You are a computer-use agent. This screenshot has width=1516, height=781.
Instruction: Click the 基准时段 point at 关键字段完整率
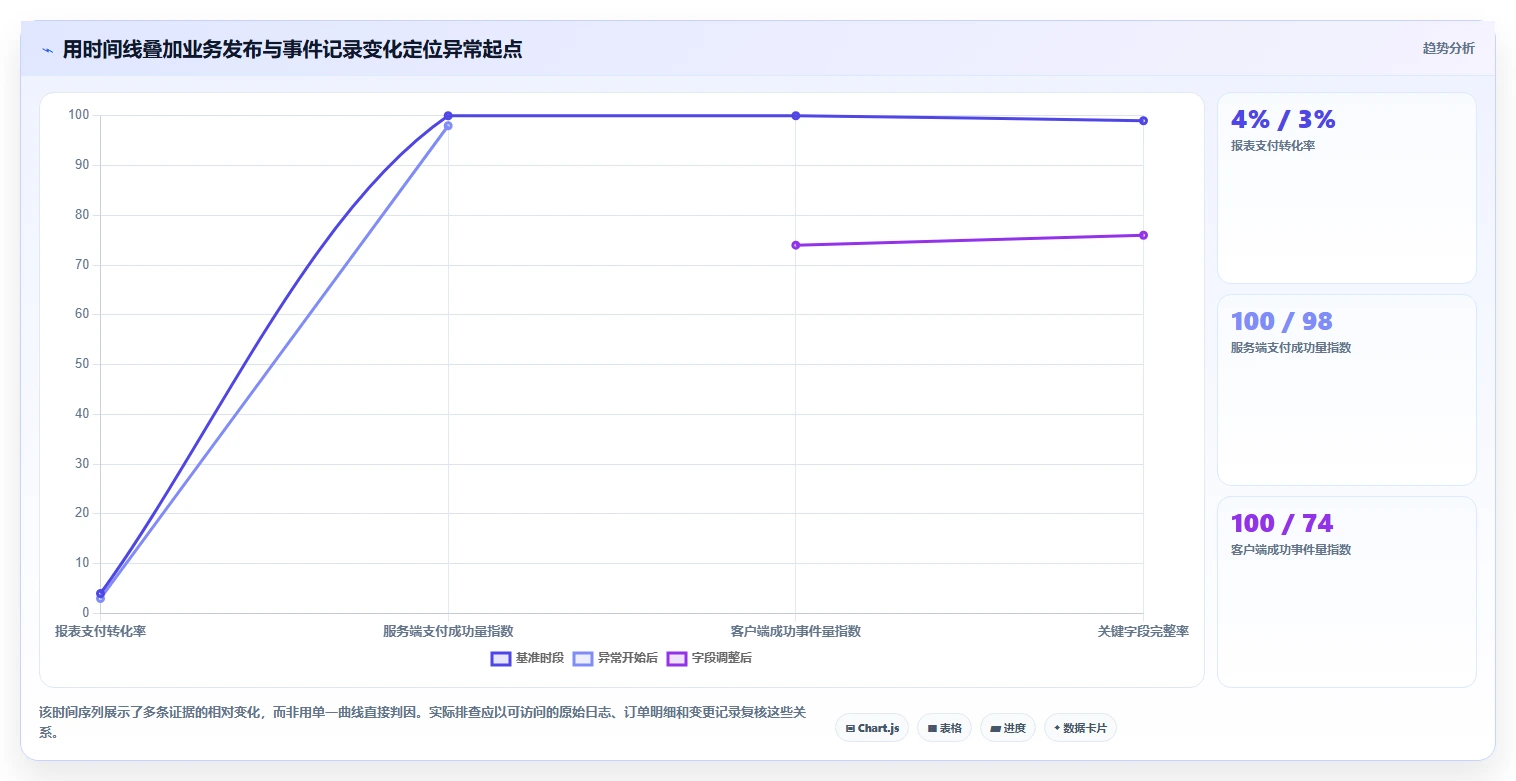[1143, 121]
